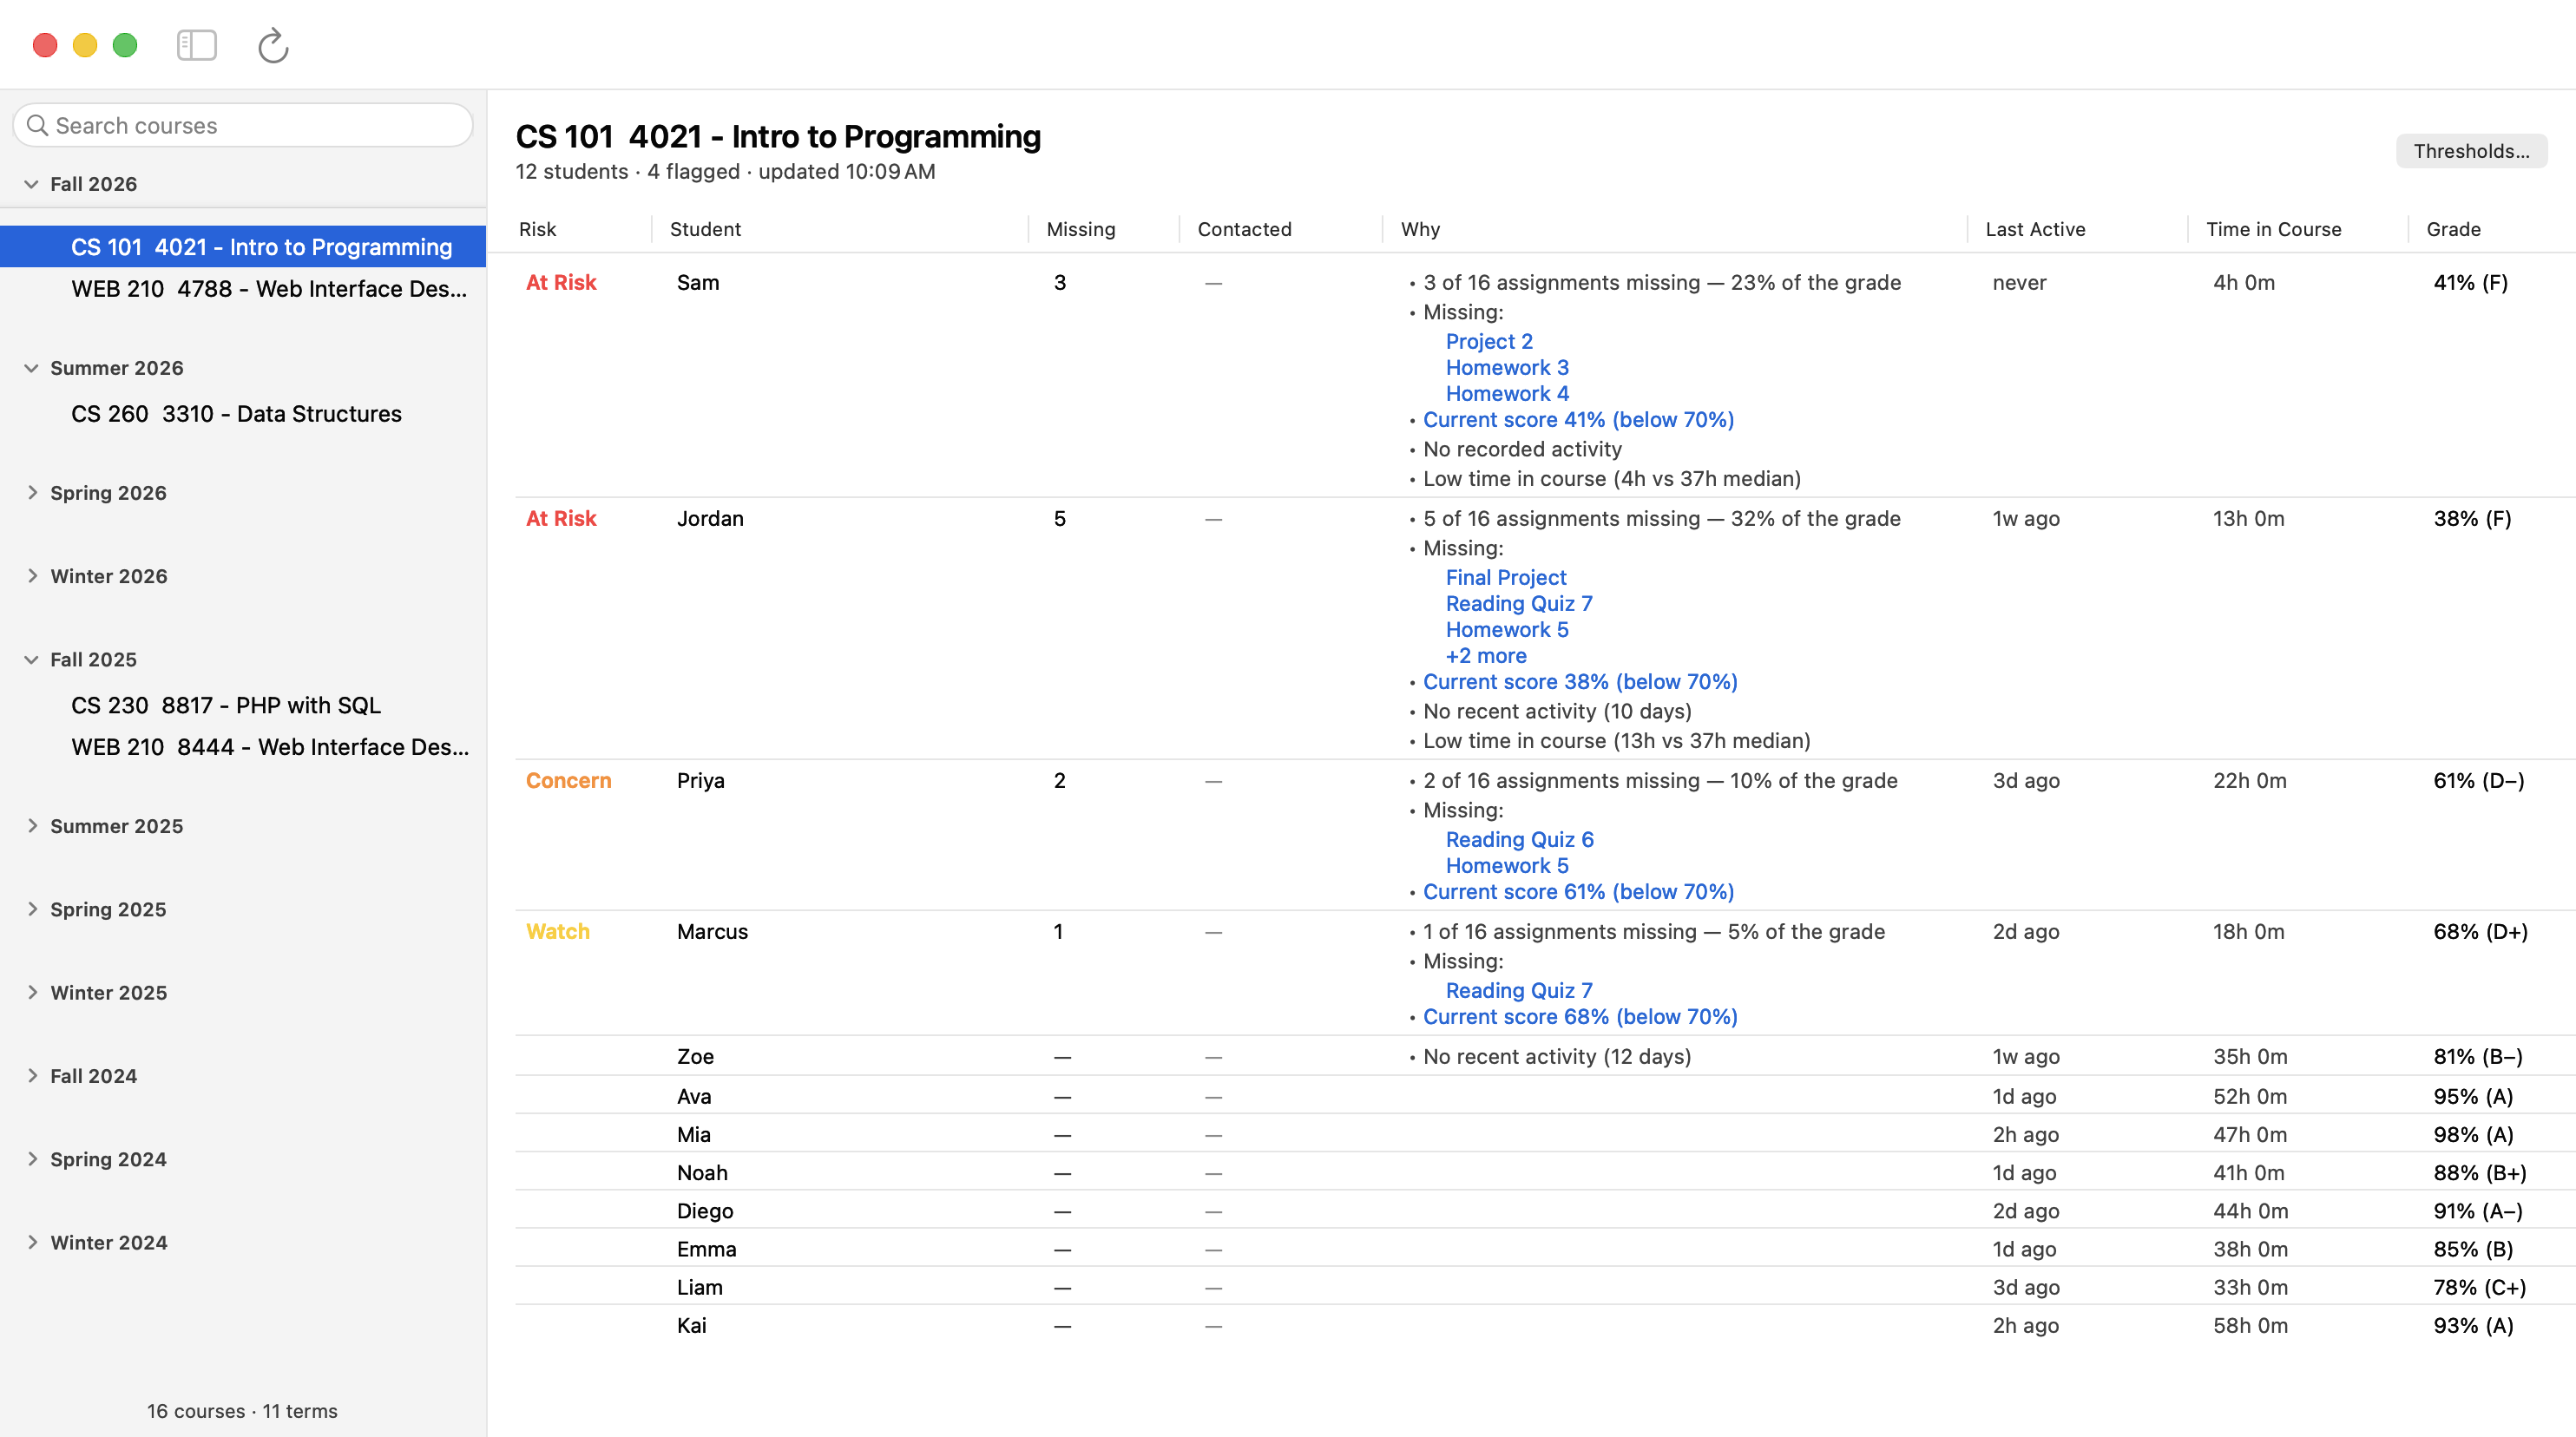
Task: Click the 16 courses · 11 terms footer
Action: click(x=242, y=1411)
